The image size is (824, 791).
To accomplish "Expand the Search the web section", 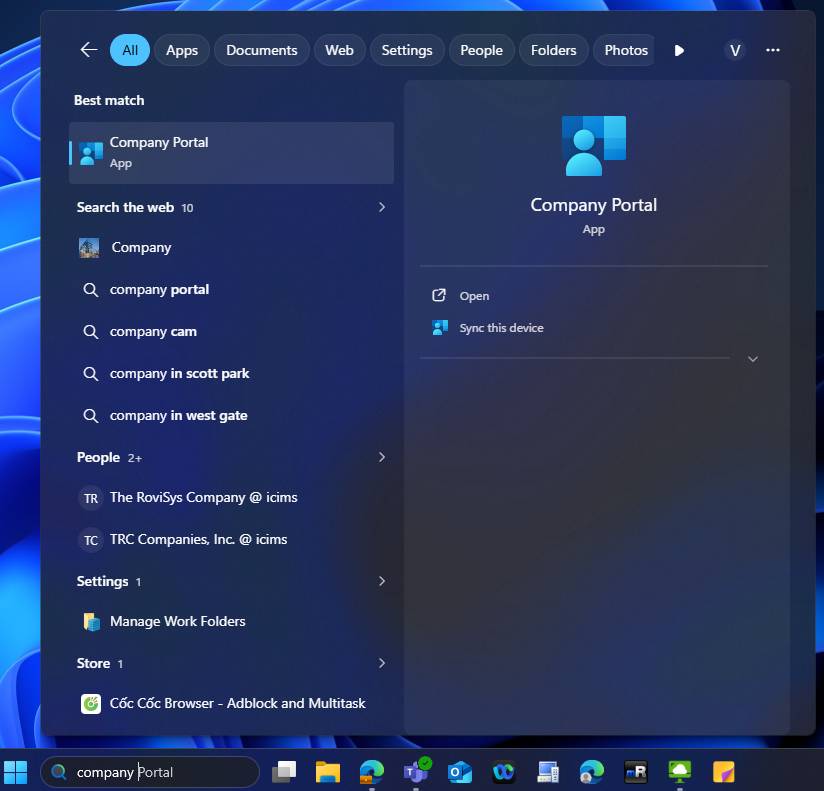I will (381, 207).
